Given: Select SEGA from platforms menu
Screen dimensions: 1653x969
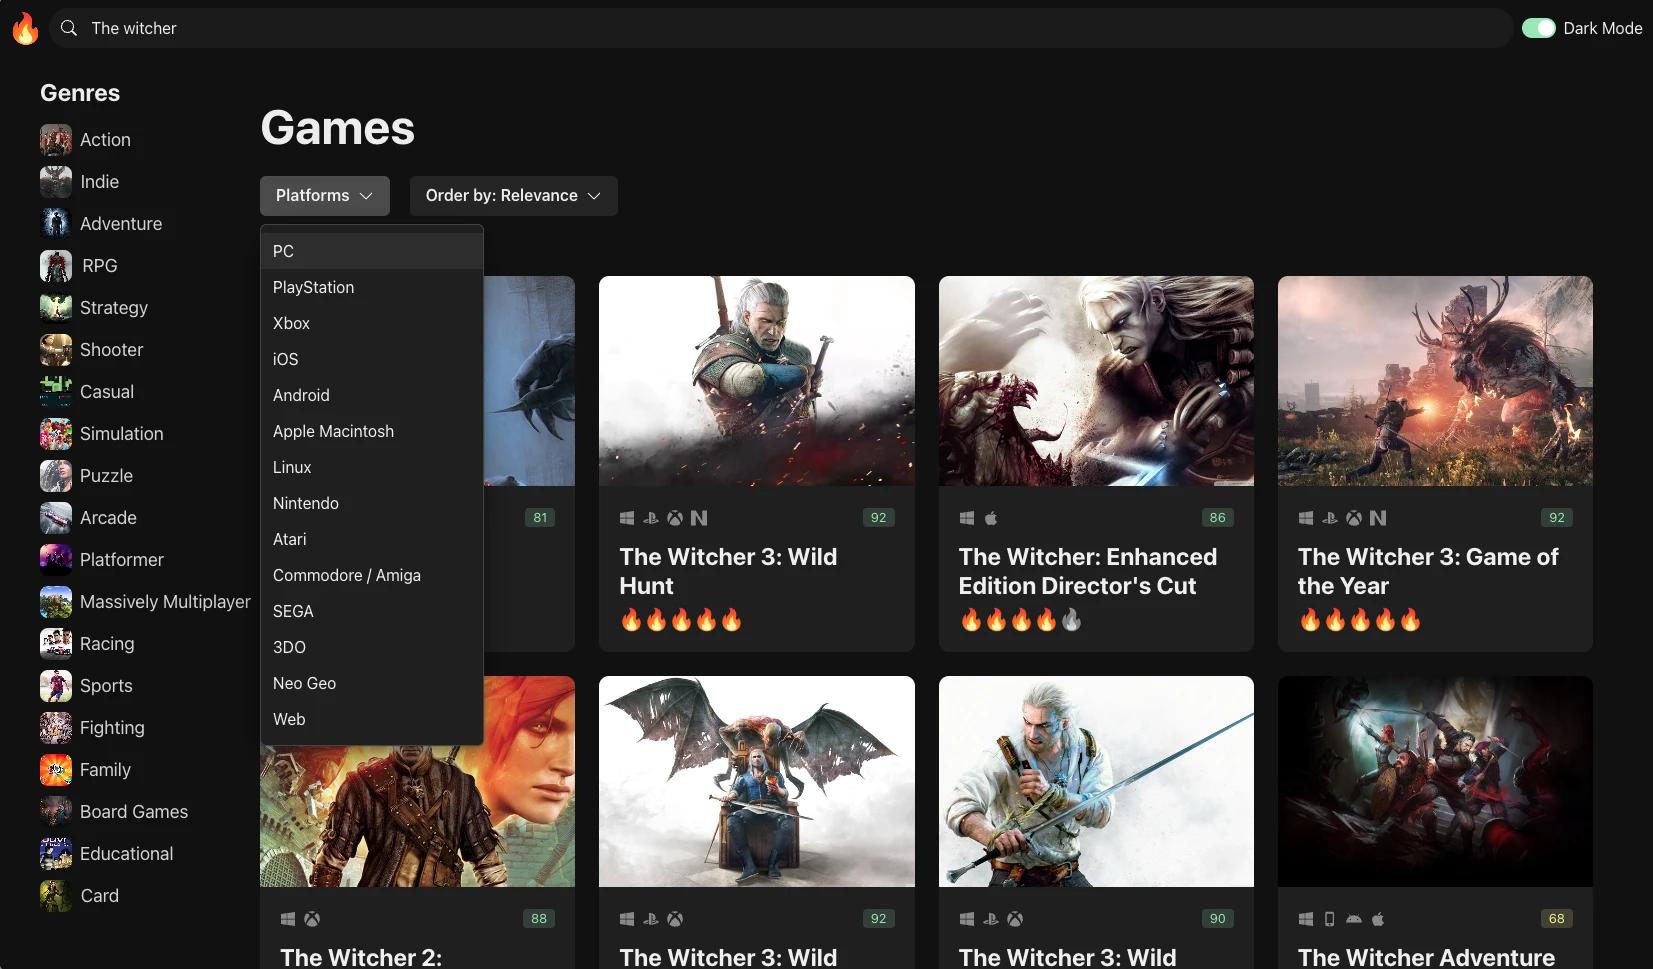Looking at the screenshot, I should coord(372,611).
